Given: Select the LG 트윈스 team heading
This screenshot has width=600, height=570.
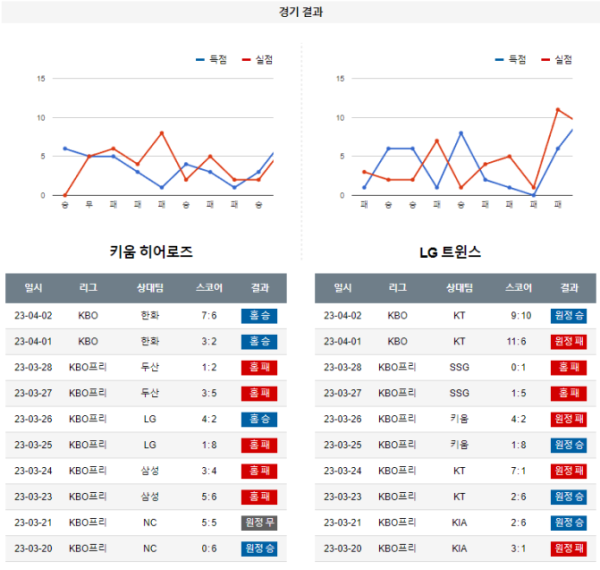Looking at the screenshot, I should click(450, 252).
